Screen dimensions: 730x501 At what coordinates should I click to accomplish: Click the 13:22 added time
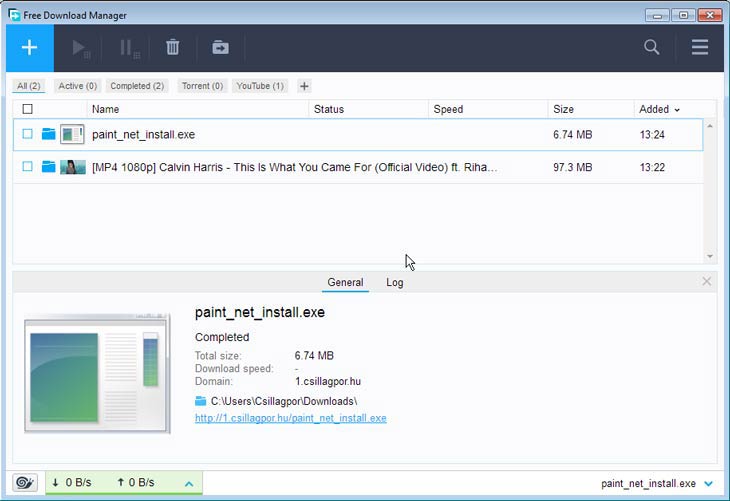pyautogui.click(x=652, y=167)
